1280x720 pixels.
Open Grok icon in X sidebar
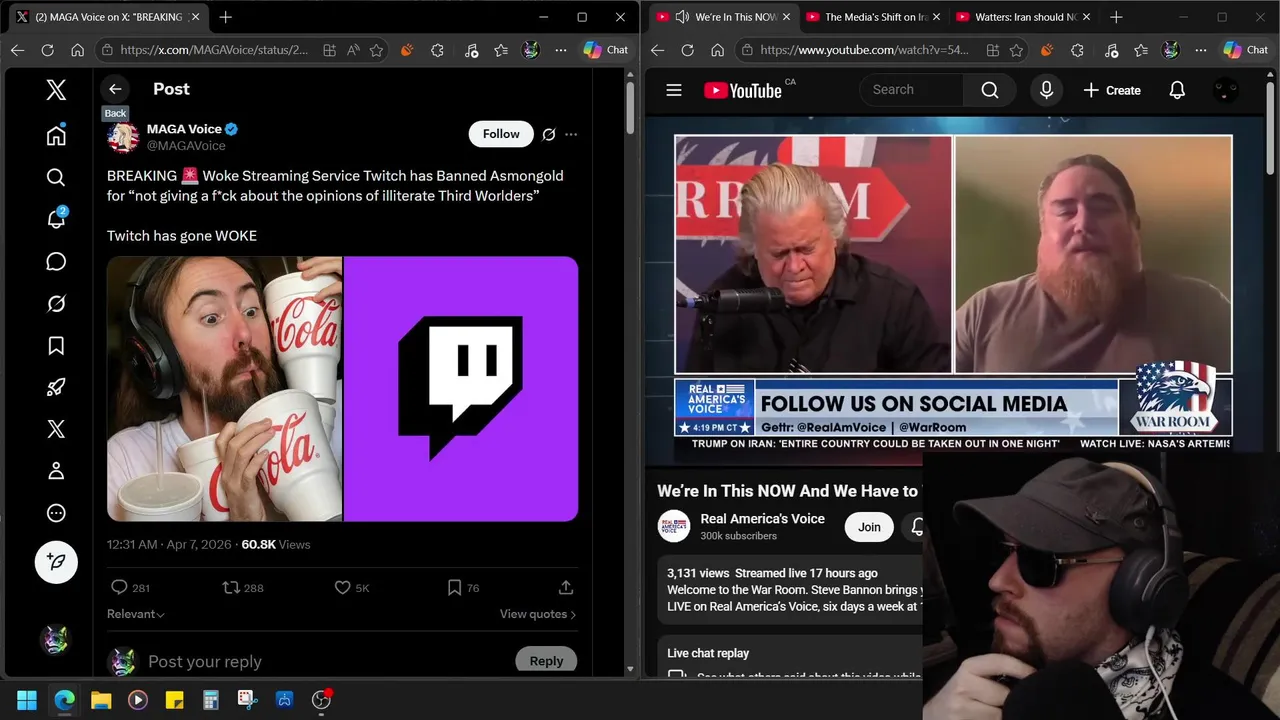(x=56, y=303)
